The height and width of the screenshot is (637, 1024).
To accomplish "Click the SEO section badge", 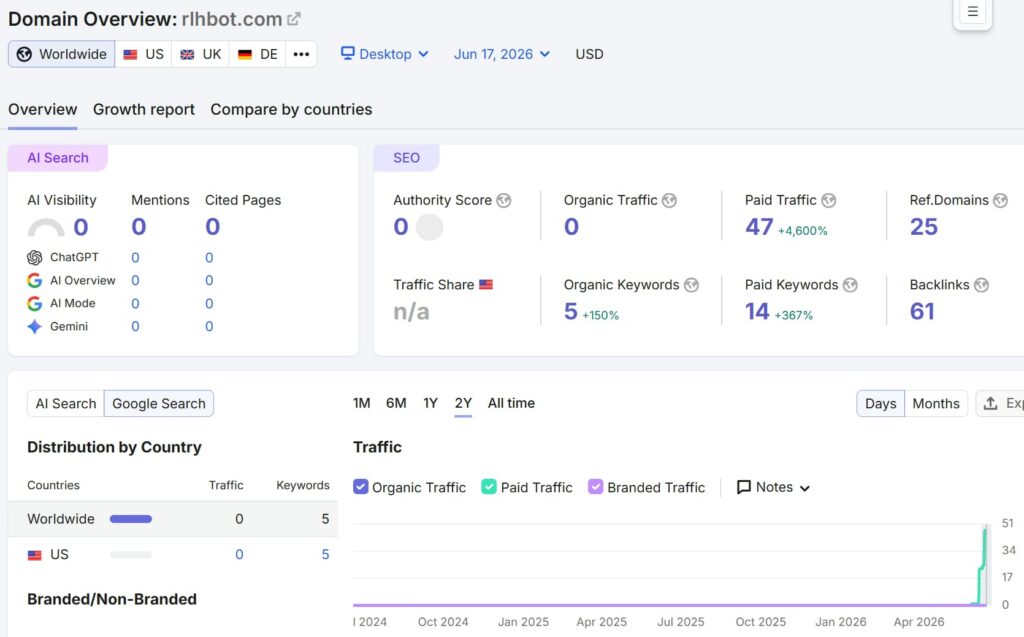I will pos(406,157).
